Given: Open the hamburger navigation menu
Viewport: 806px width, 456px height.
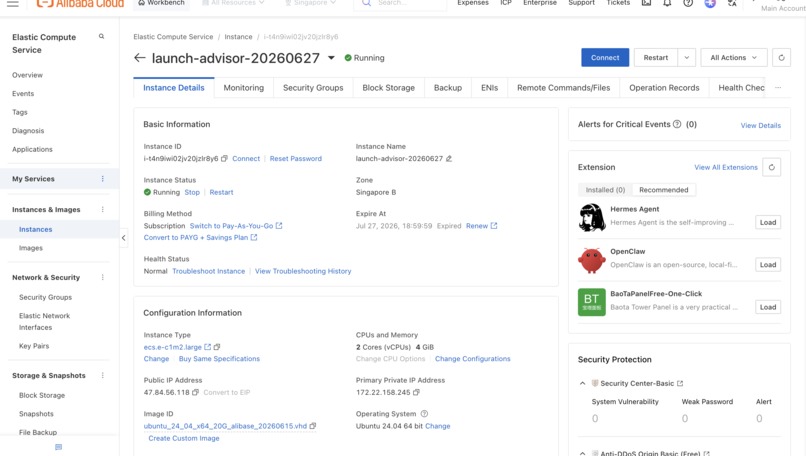Looking at the screenshot, I should [12, 3].
